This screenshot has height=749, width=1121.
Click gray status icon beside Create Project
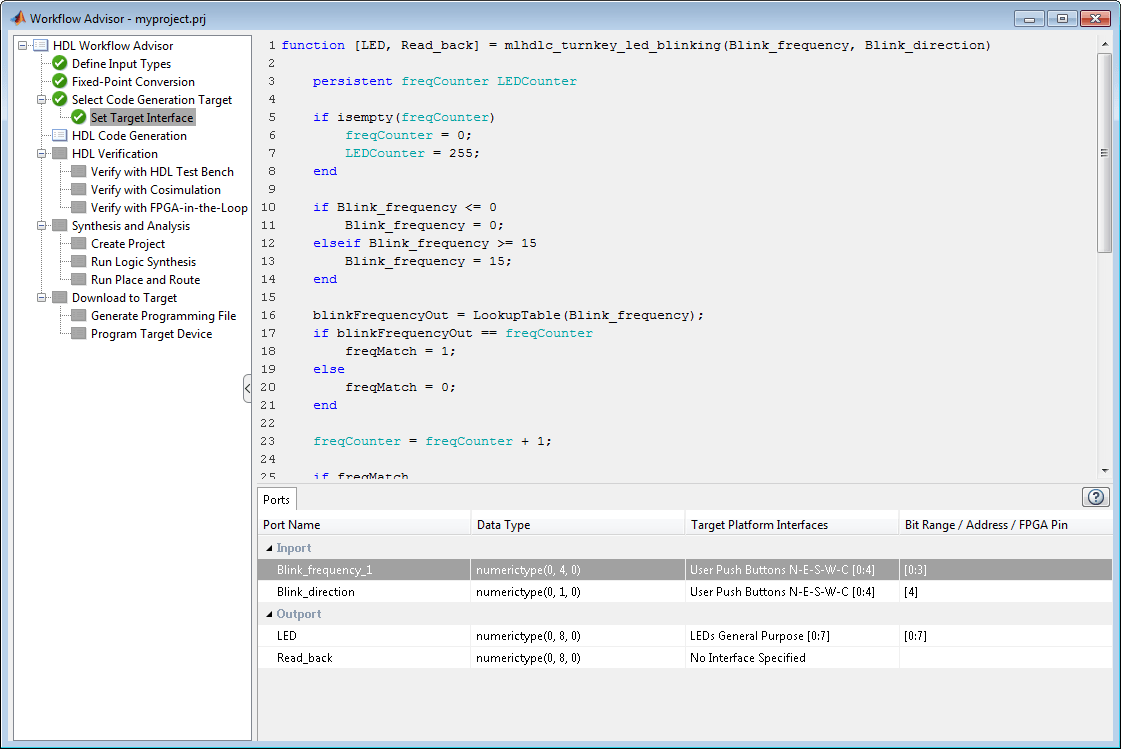pyautogui.click(x=79, y=244)
